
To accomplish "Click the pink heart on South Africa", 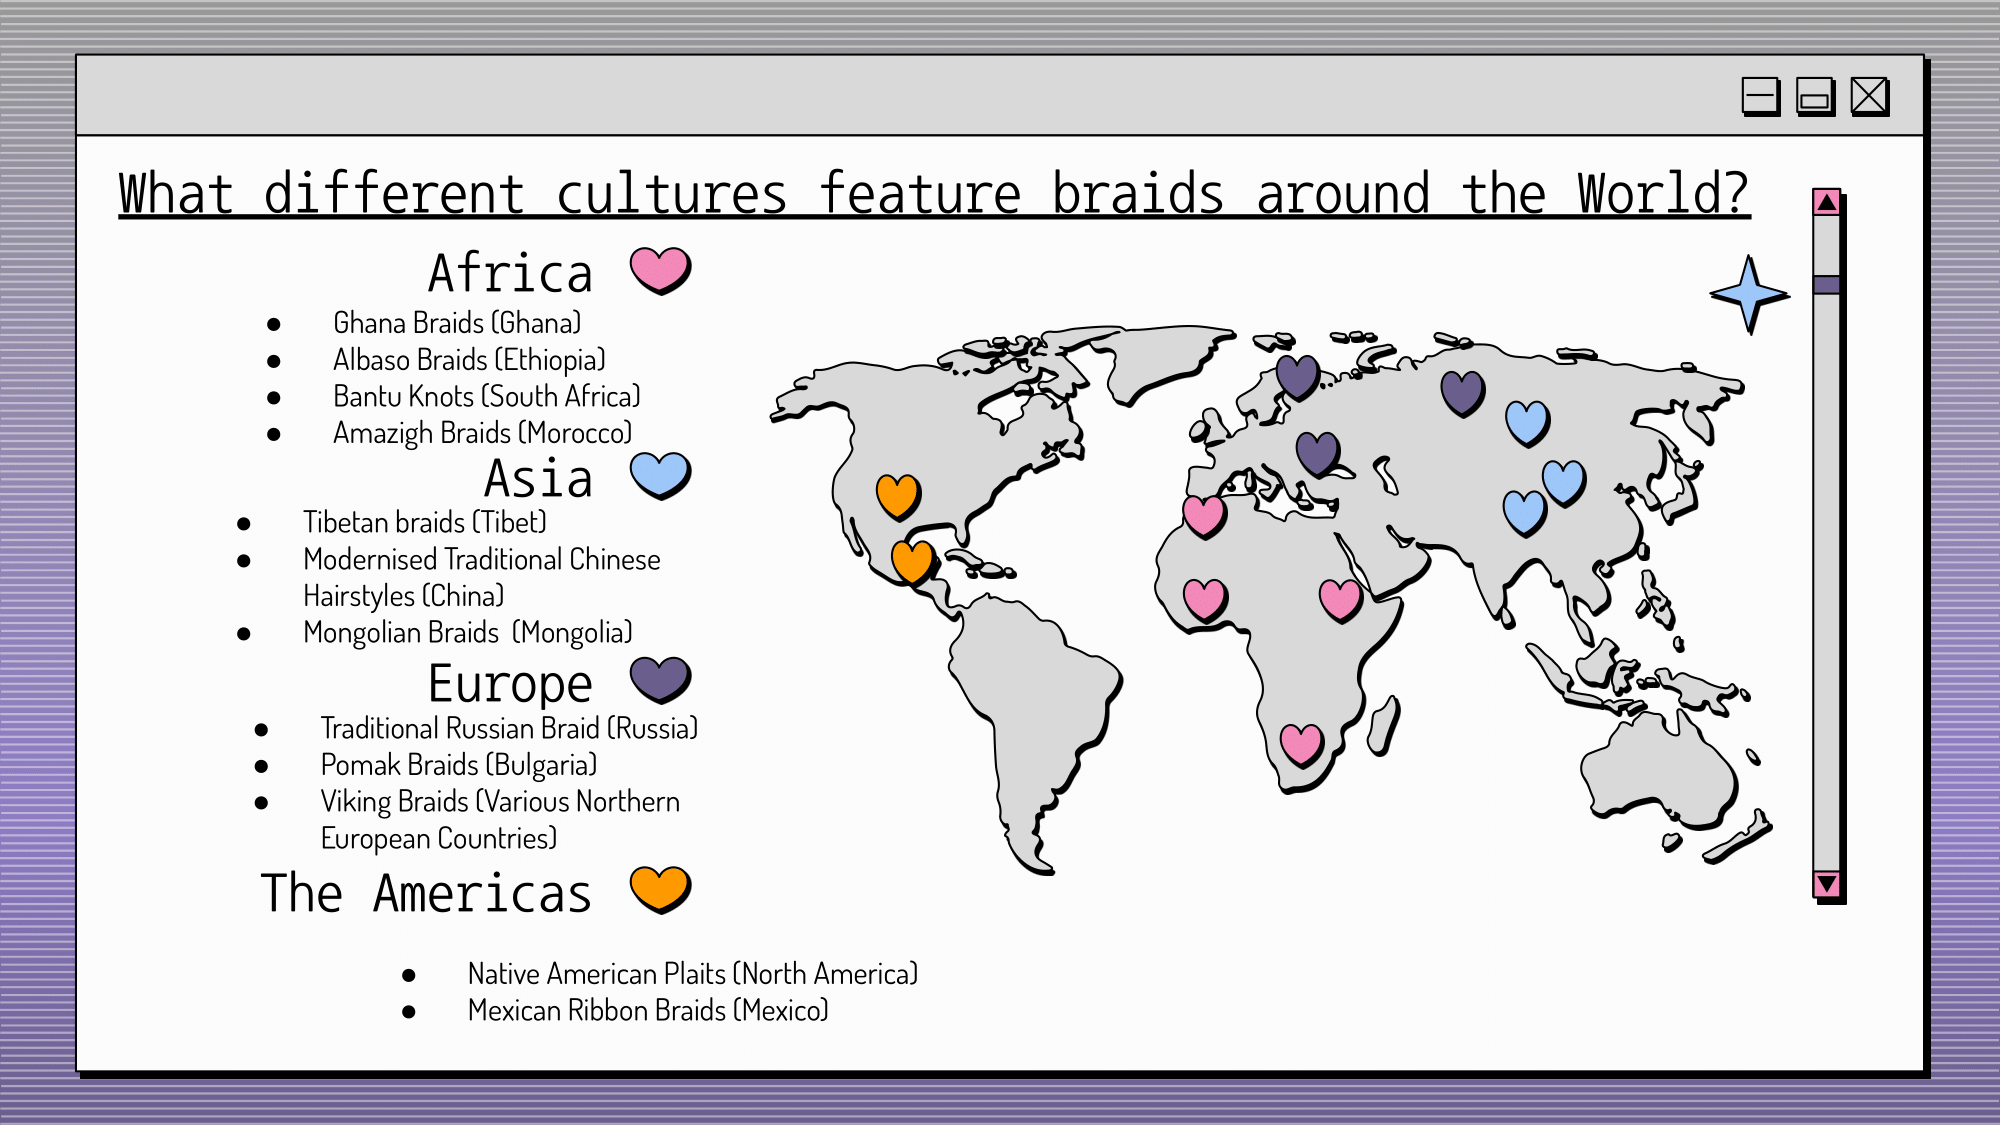I will (x=1301, y=744).
